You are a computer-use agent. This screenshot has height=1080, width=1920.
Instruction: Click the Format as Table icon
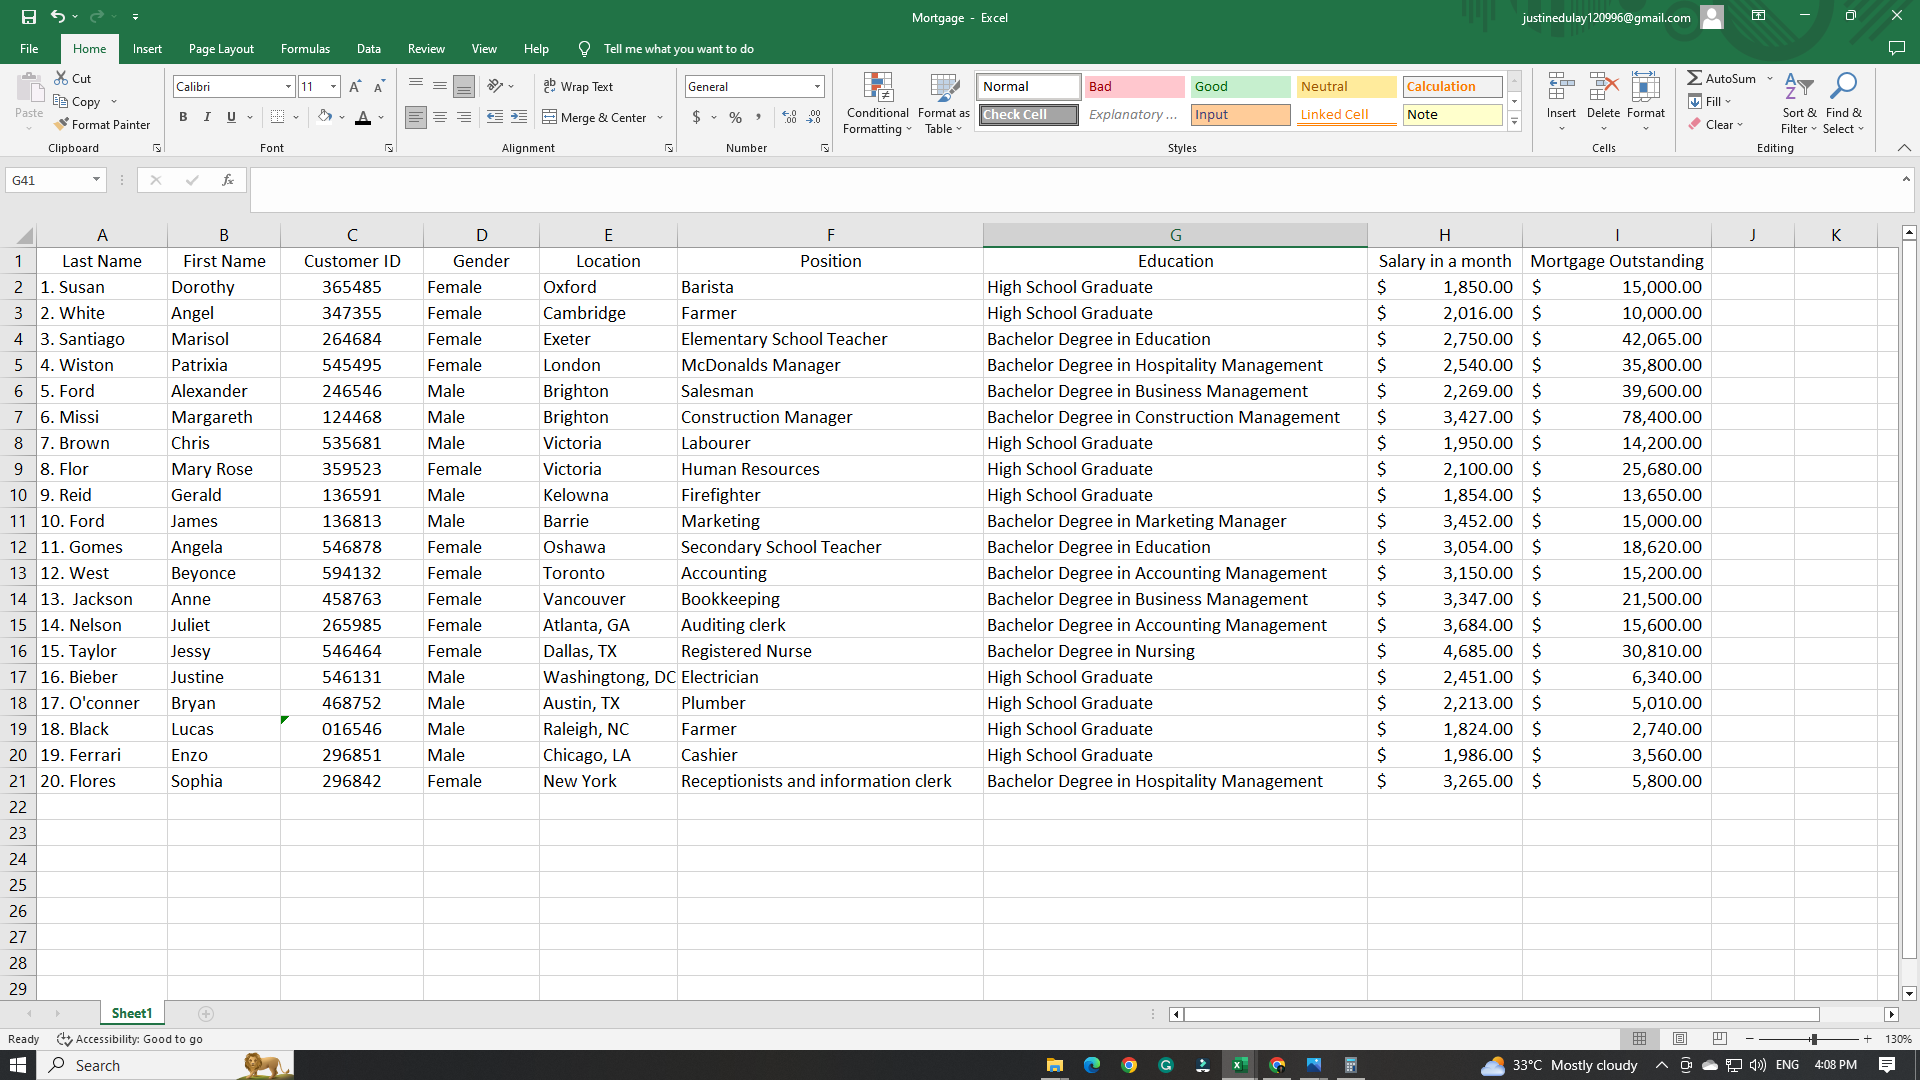943,90
